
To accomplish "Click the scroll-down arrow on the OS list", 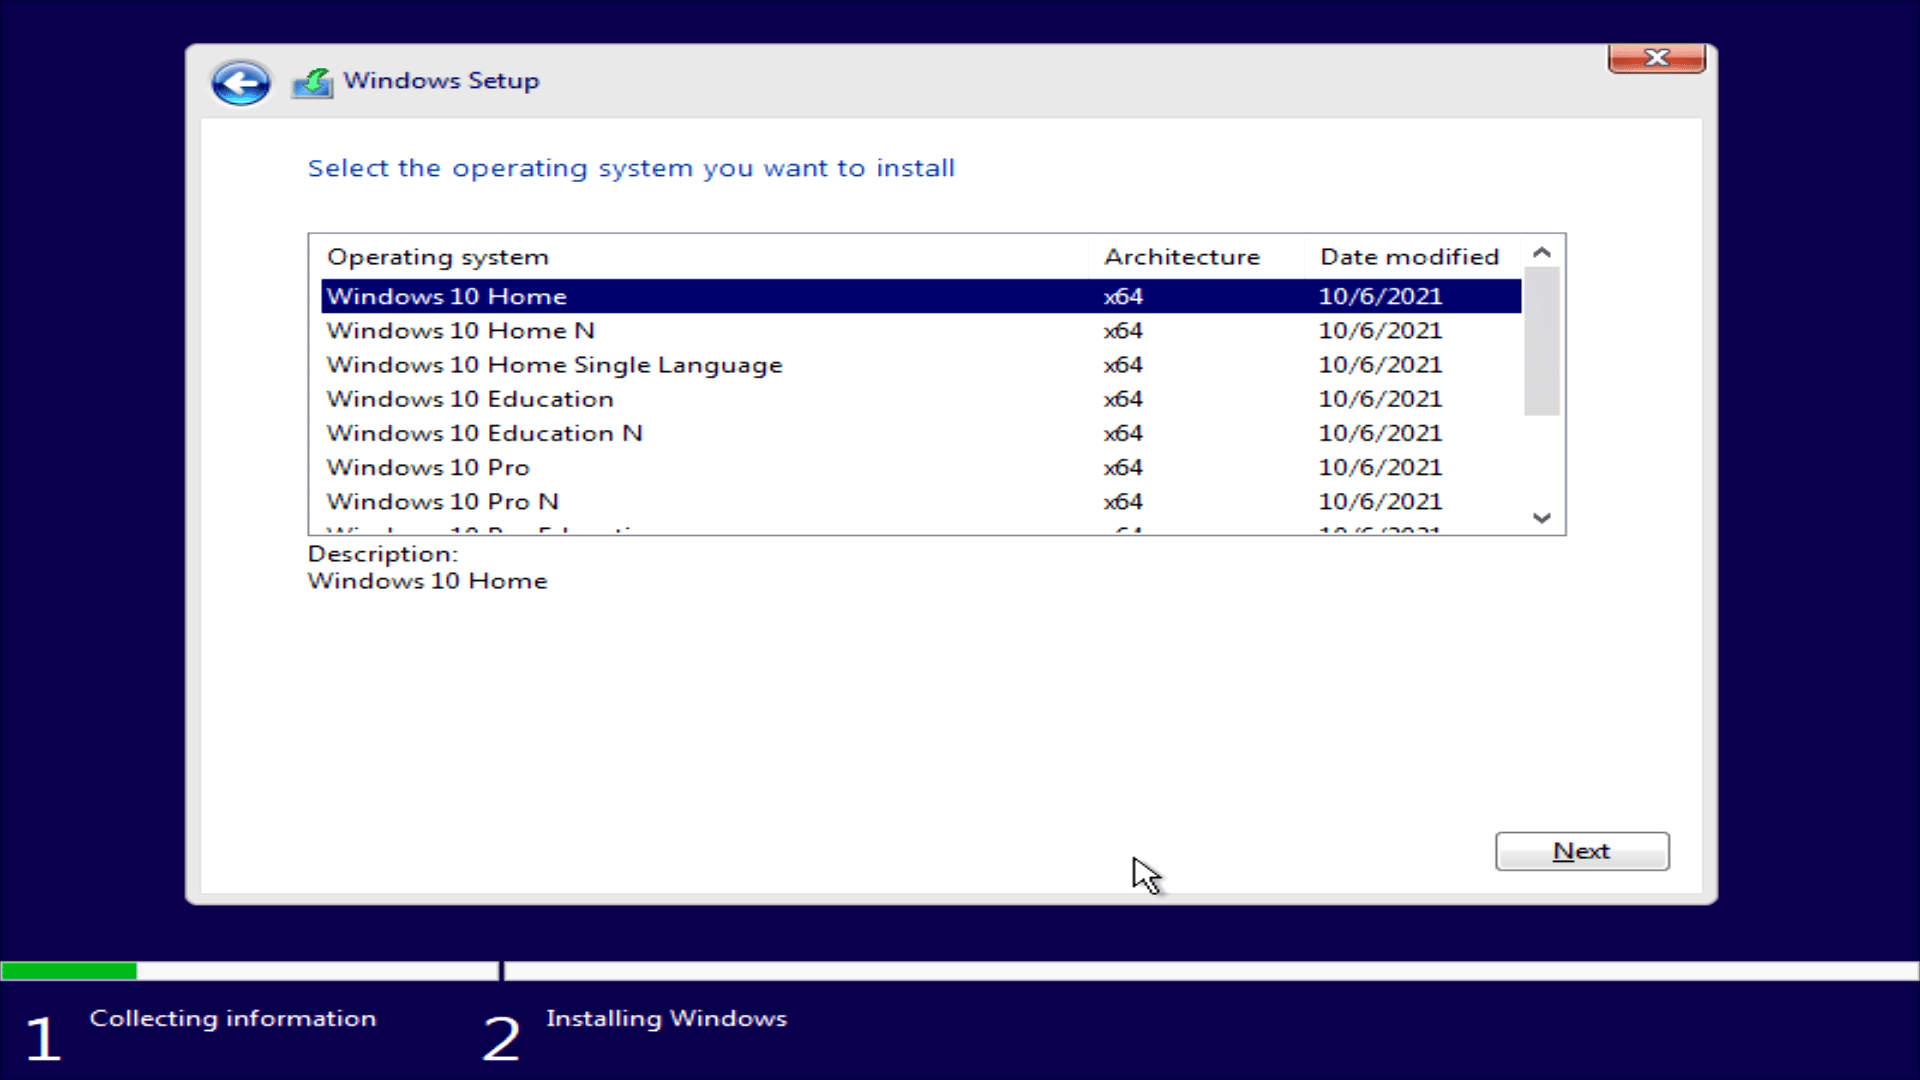I will tap(1542, 517).
